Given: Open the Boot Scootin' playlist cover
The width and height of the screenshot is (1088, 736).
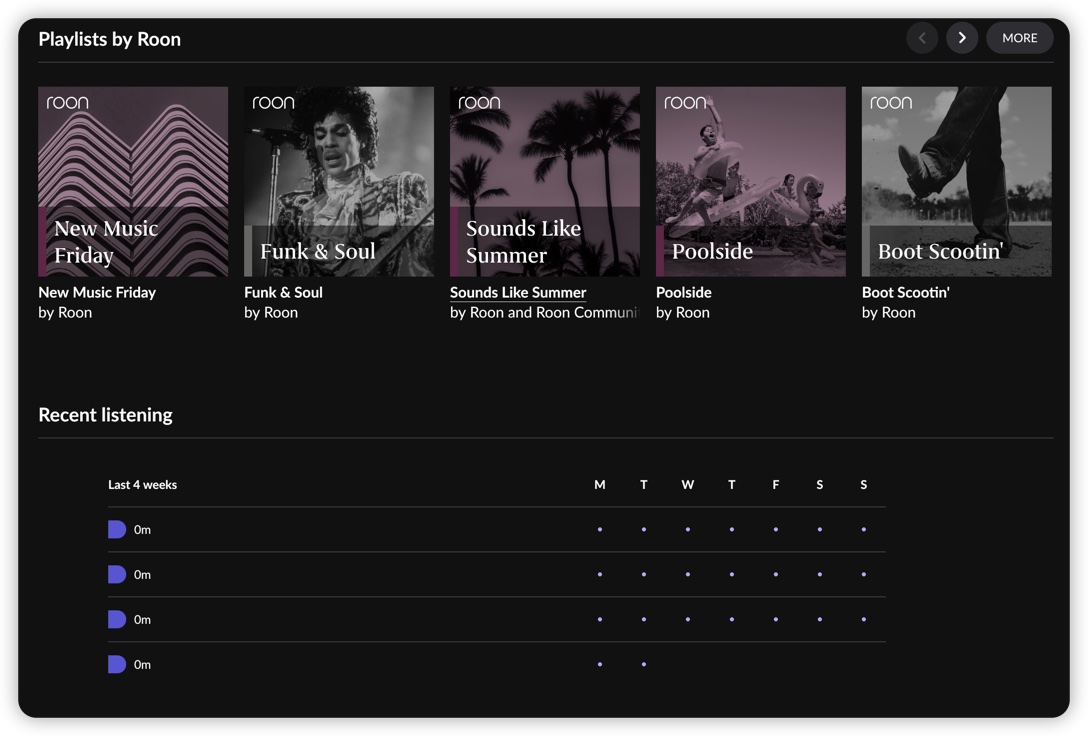Looking at the screenshot, I should [956, 181].
